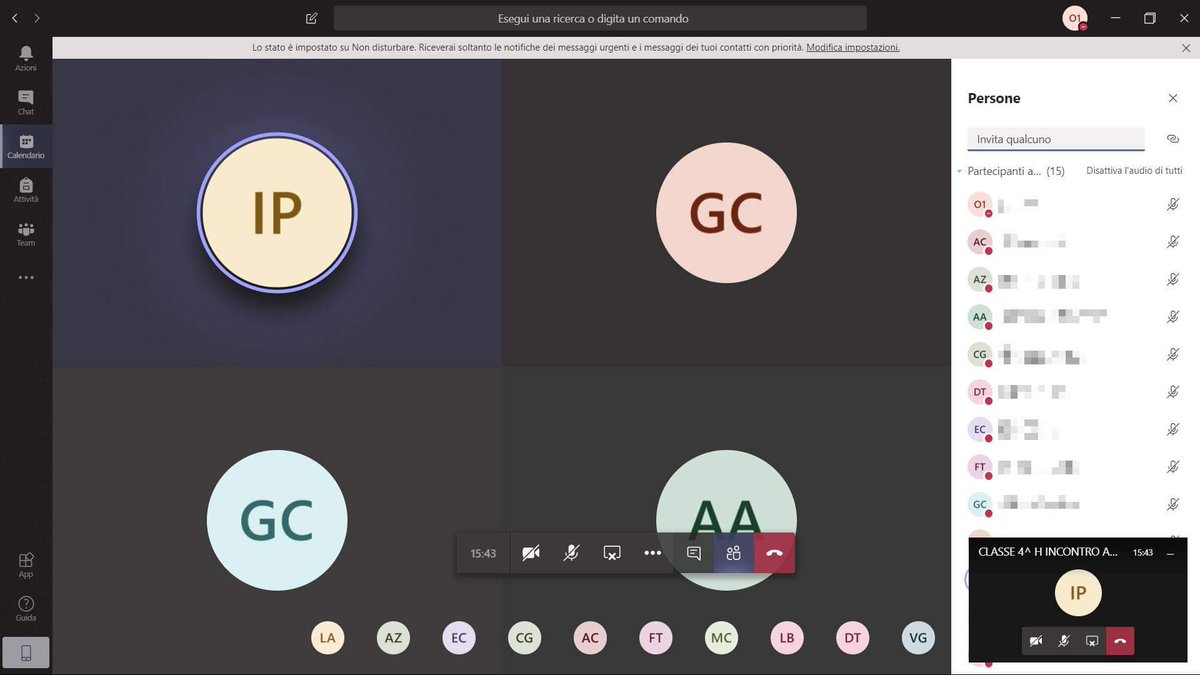Click the VG avatar in bottom strip
The image size is (1200, 675).
tap(918, 638)
